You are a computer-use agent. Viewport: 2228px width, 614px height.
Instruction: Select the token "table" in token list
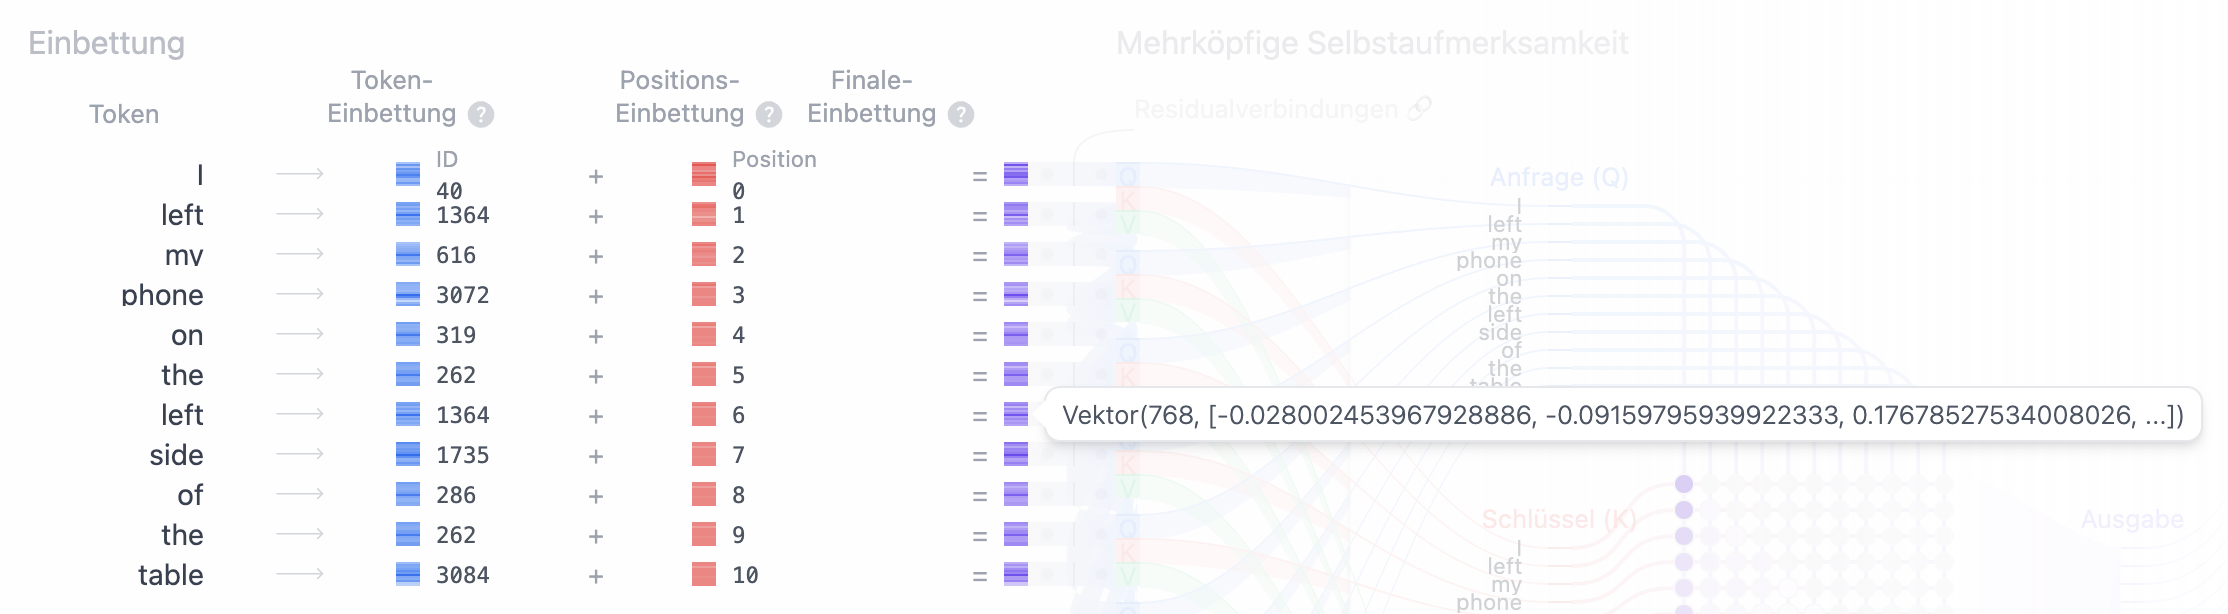171,575
